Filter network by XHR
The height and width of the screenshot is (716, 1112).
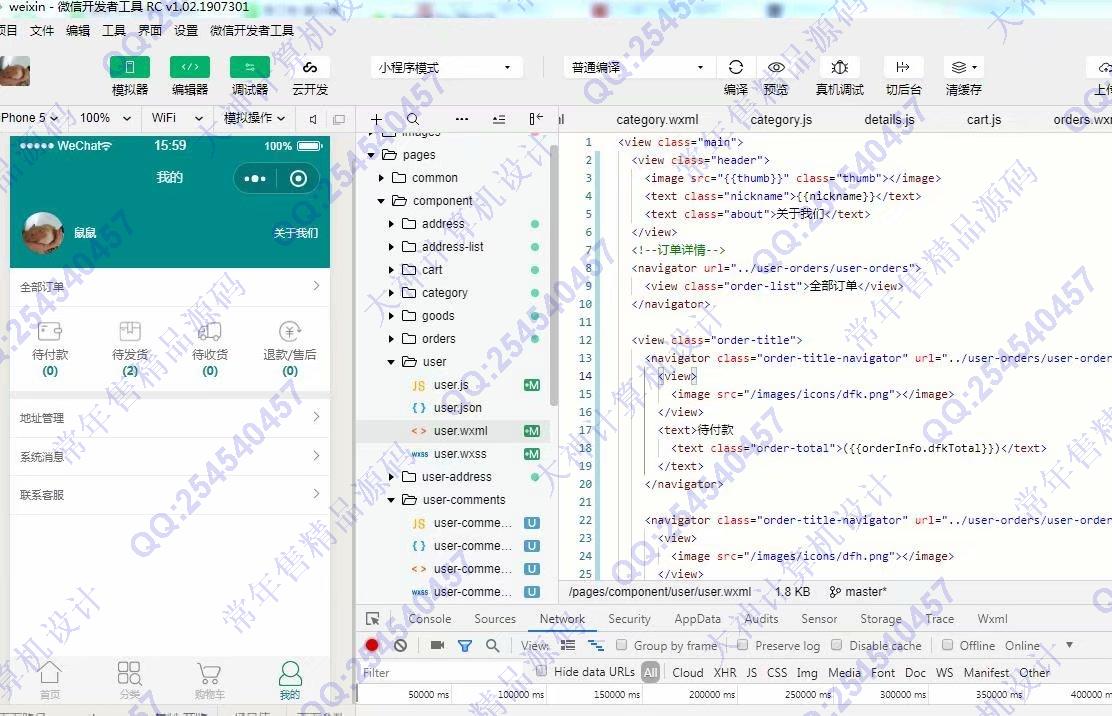point(725,673)
